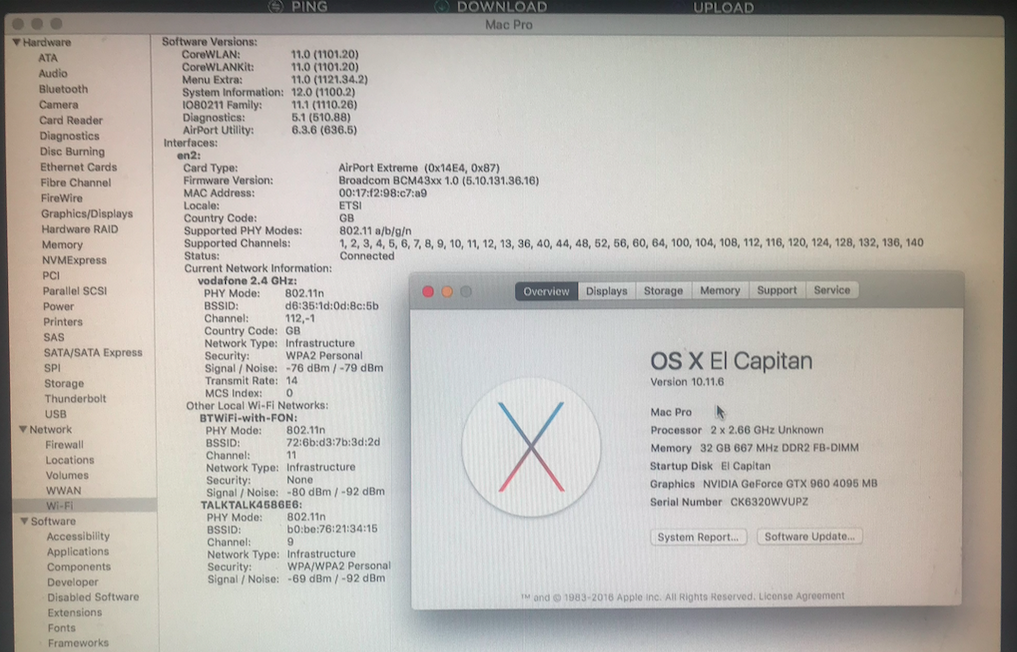1017x652 pixels.
Task: Open PCI hardware entry
Action: 51,275
